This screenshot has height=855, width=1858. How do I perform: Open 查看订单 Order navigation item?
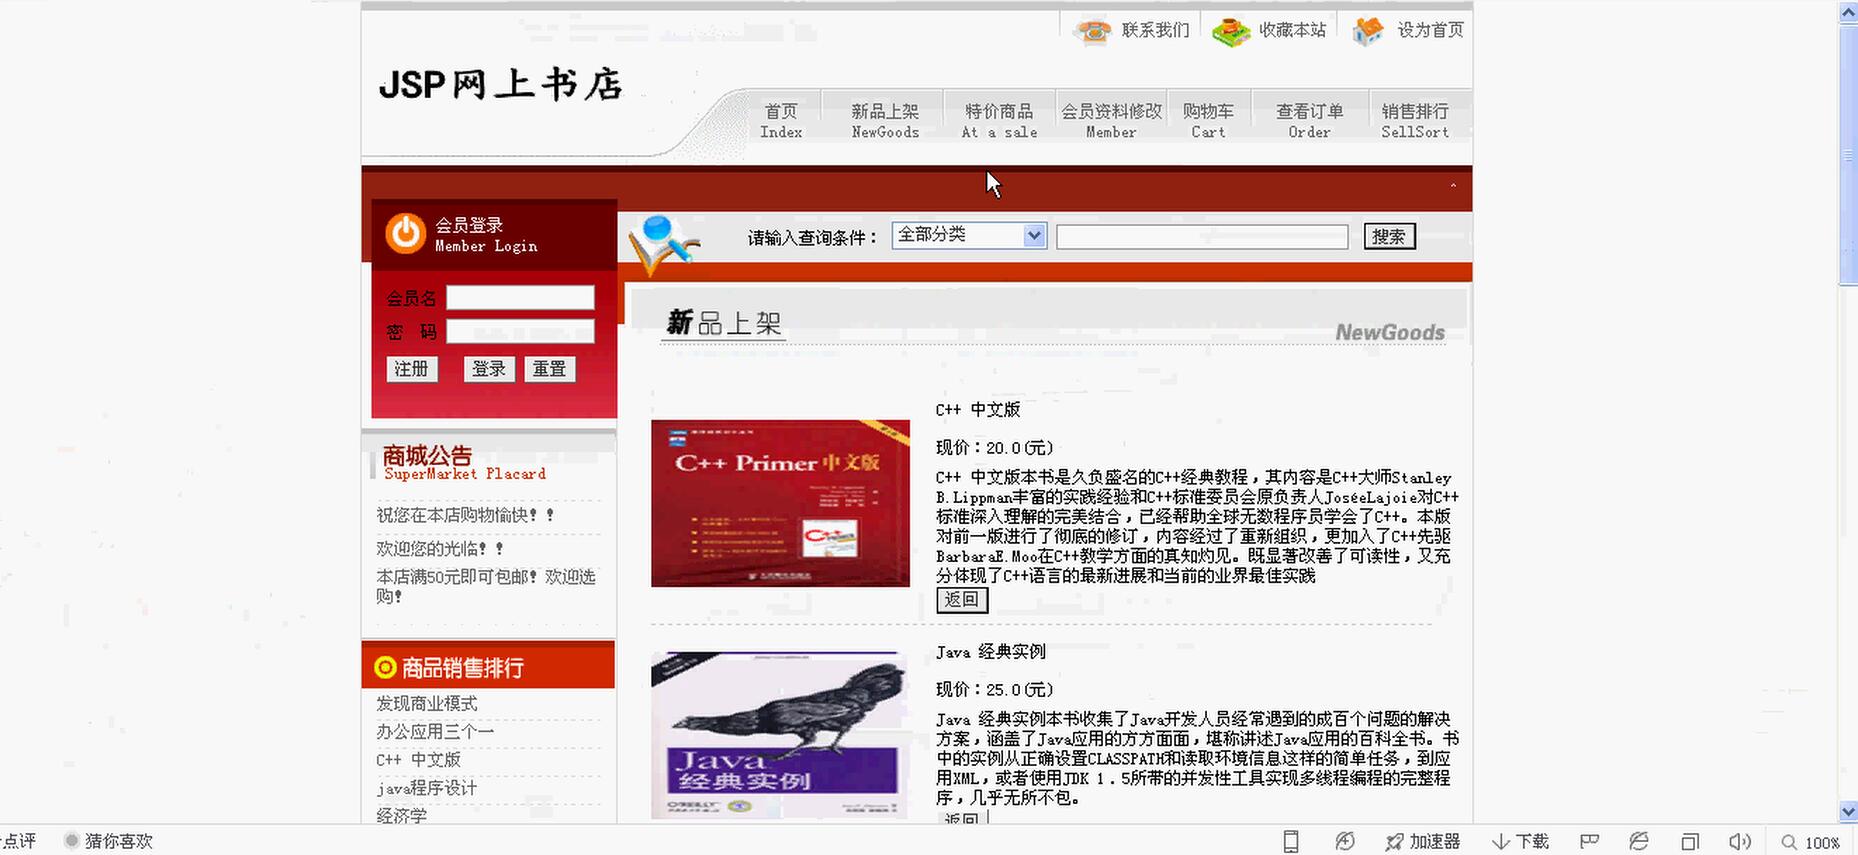pos(1309,120)
